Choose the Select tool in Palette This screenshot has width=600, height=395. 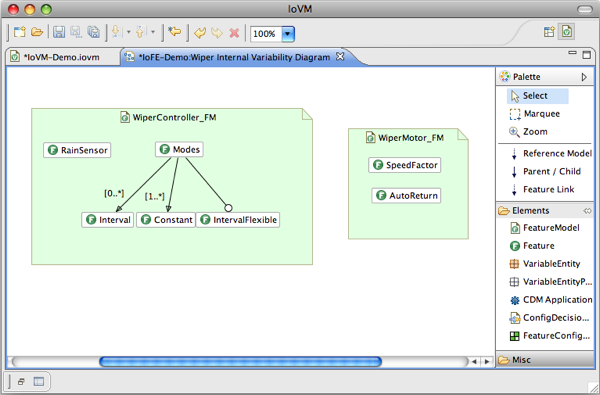pos(538,96)
